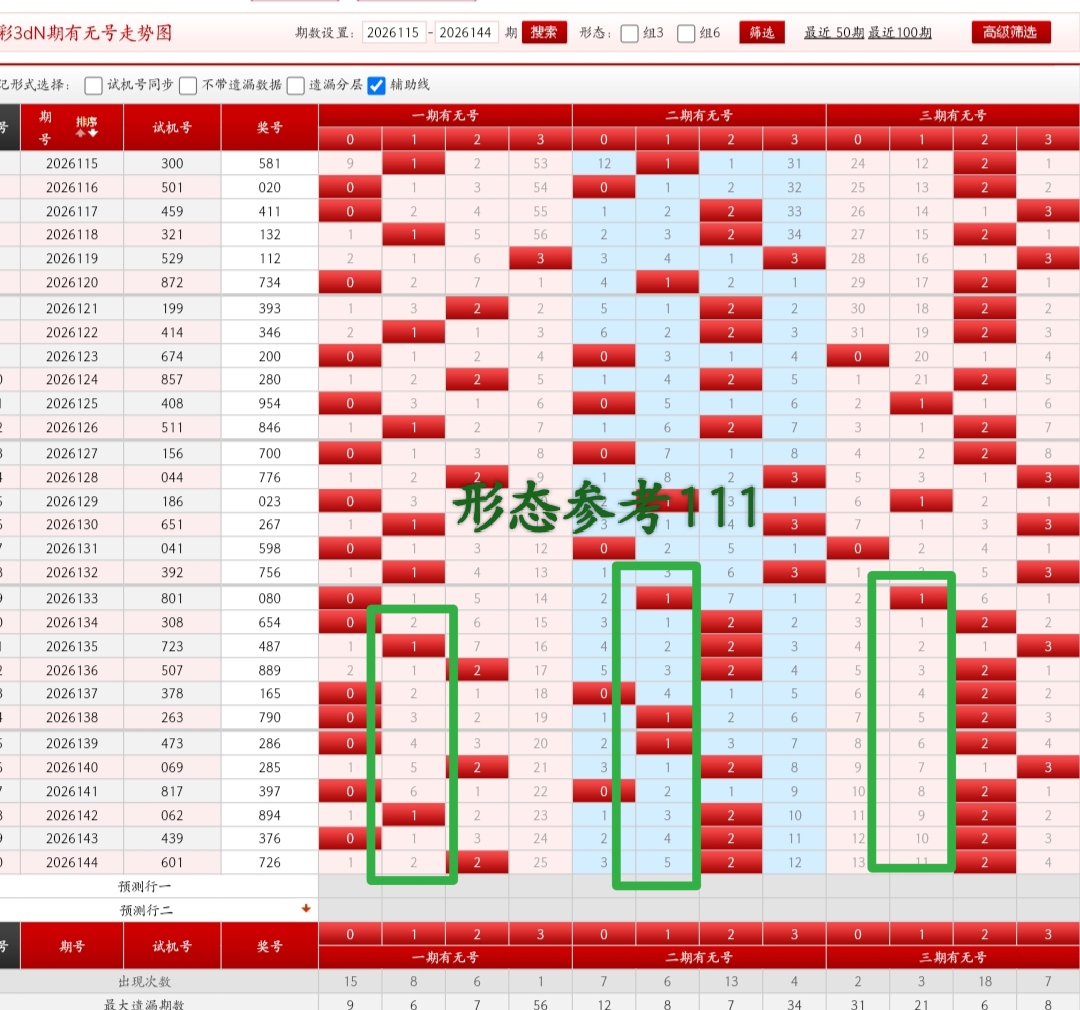Select 试机号 value 300
Viewport: 1080px width, 1010px height.
(x=172, y=163)
